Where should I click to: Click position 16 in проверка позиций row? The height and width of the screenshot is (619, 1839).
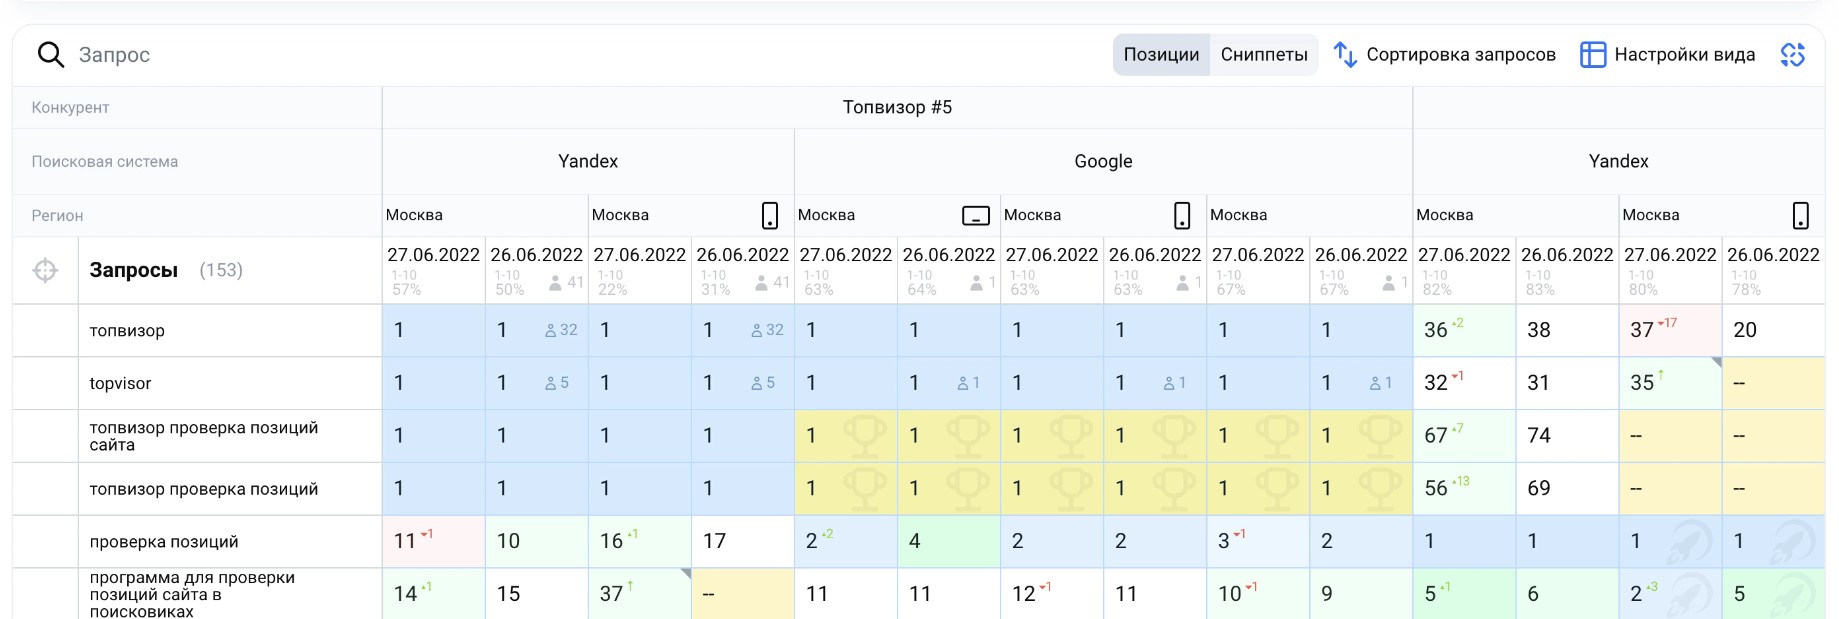pos(611,541)
